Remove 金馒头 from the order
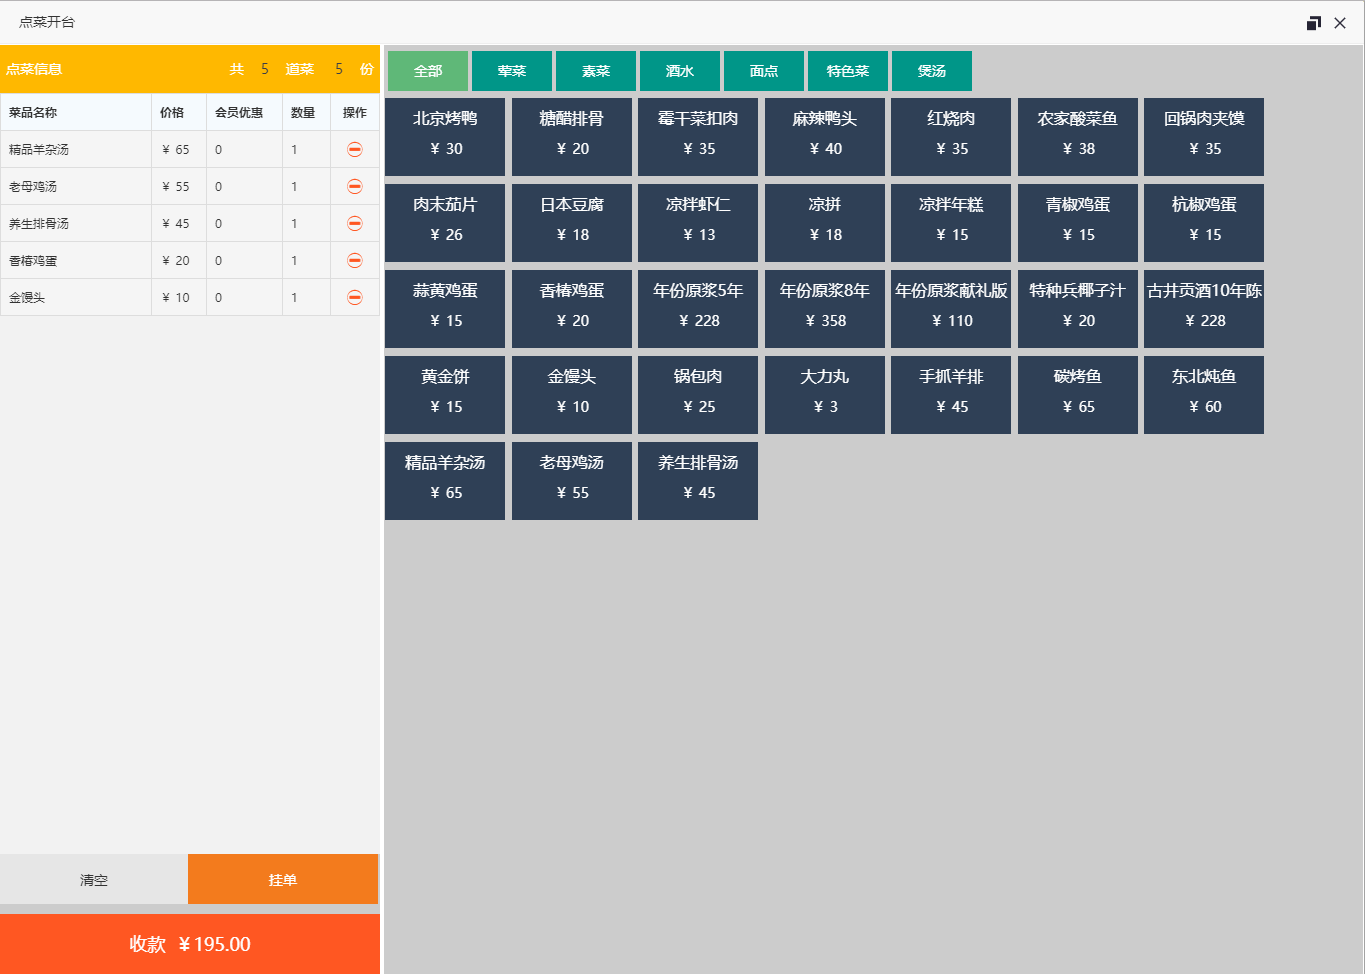Viewport: 1365px width, 974px height. pyautogui.click(x=354, y=297)
